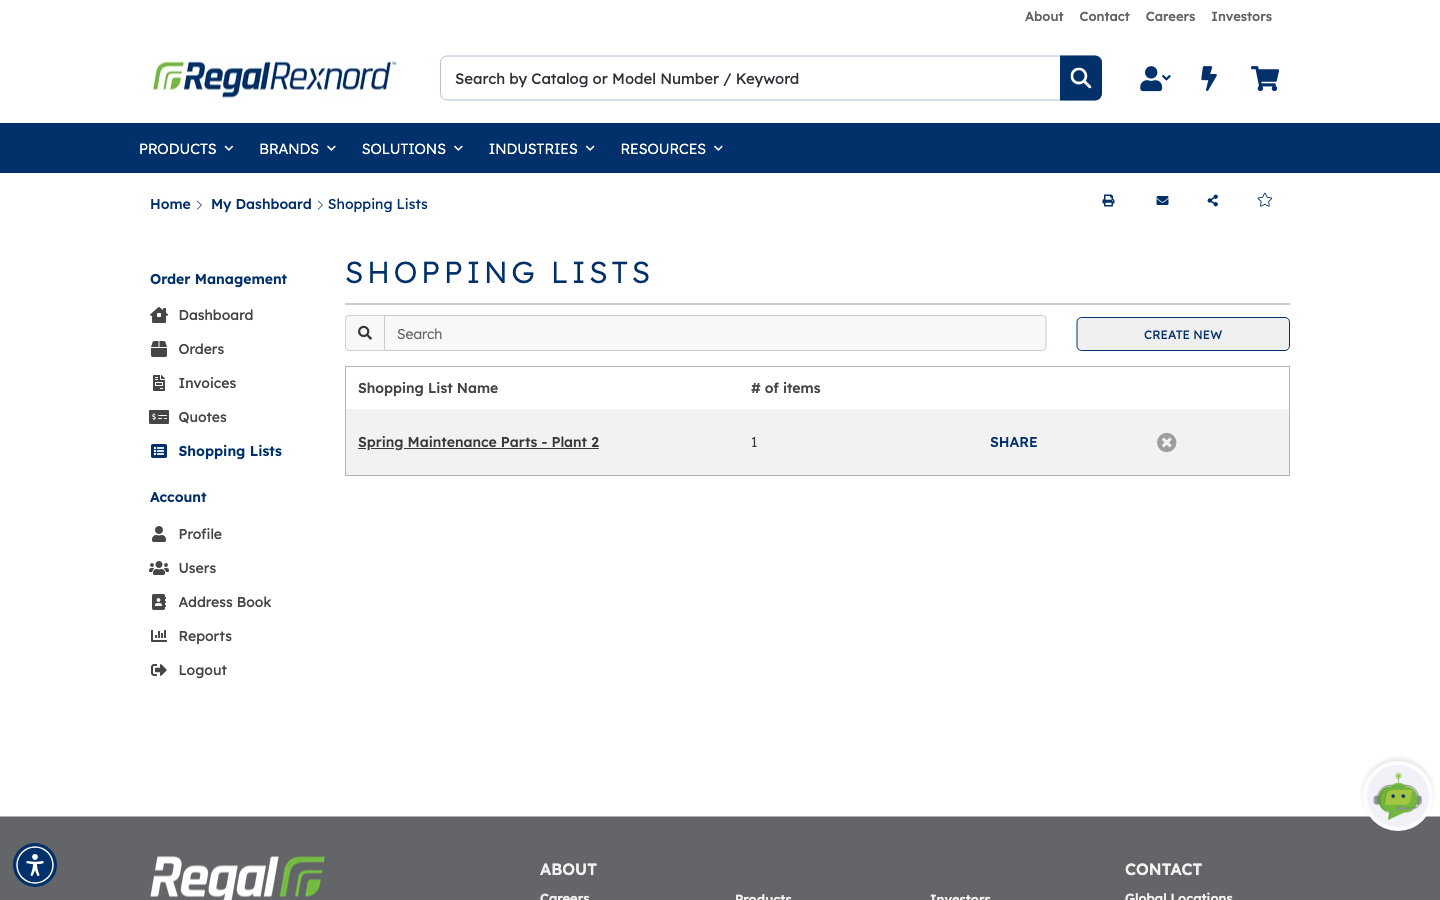Open the quick order lightning icon
This screenshot has width=1440, height=900.
tap(1209, 78)
